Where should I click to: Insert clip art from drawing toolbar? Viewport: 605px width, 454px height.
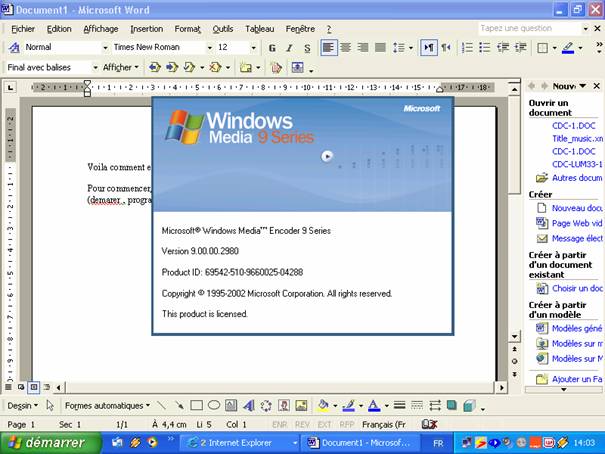(x=284, y=405)
